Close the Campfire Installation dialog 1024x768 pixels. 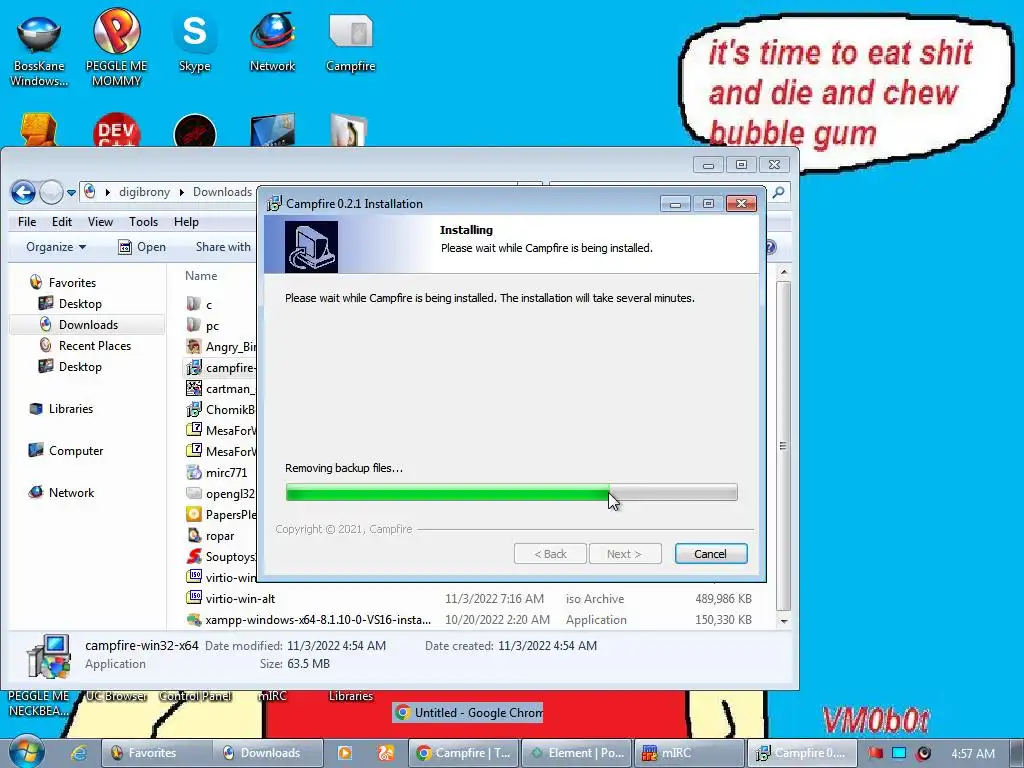pos(741,204)
